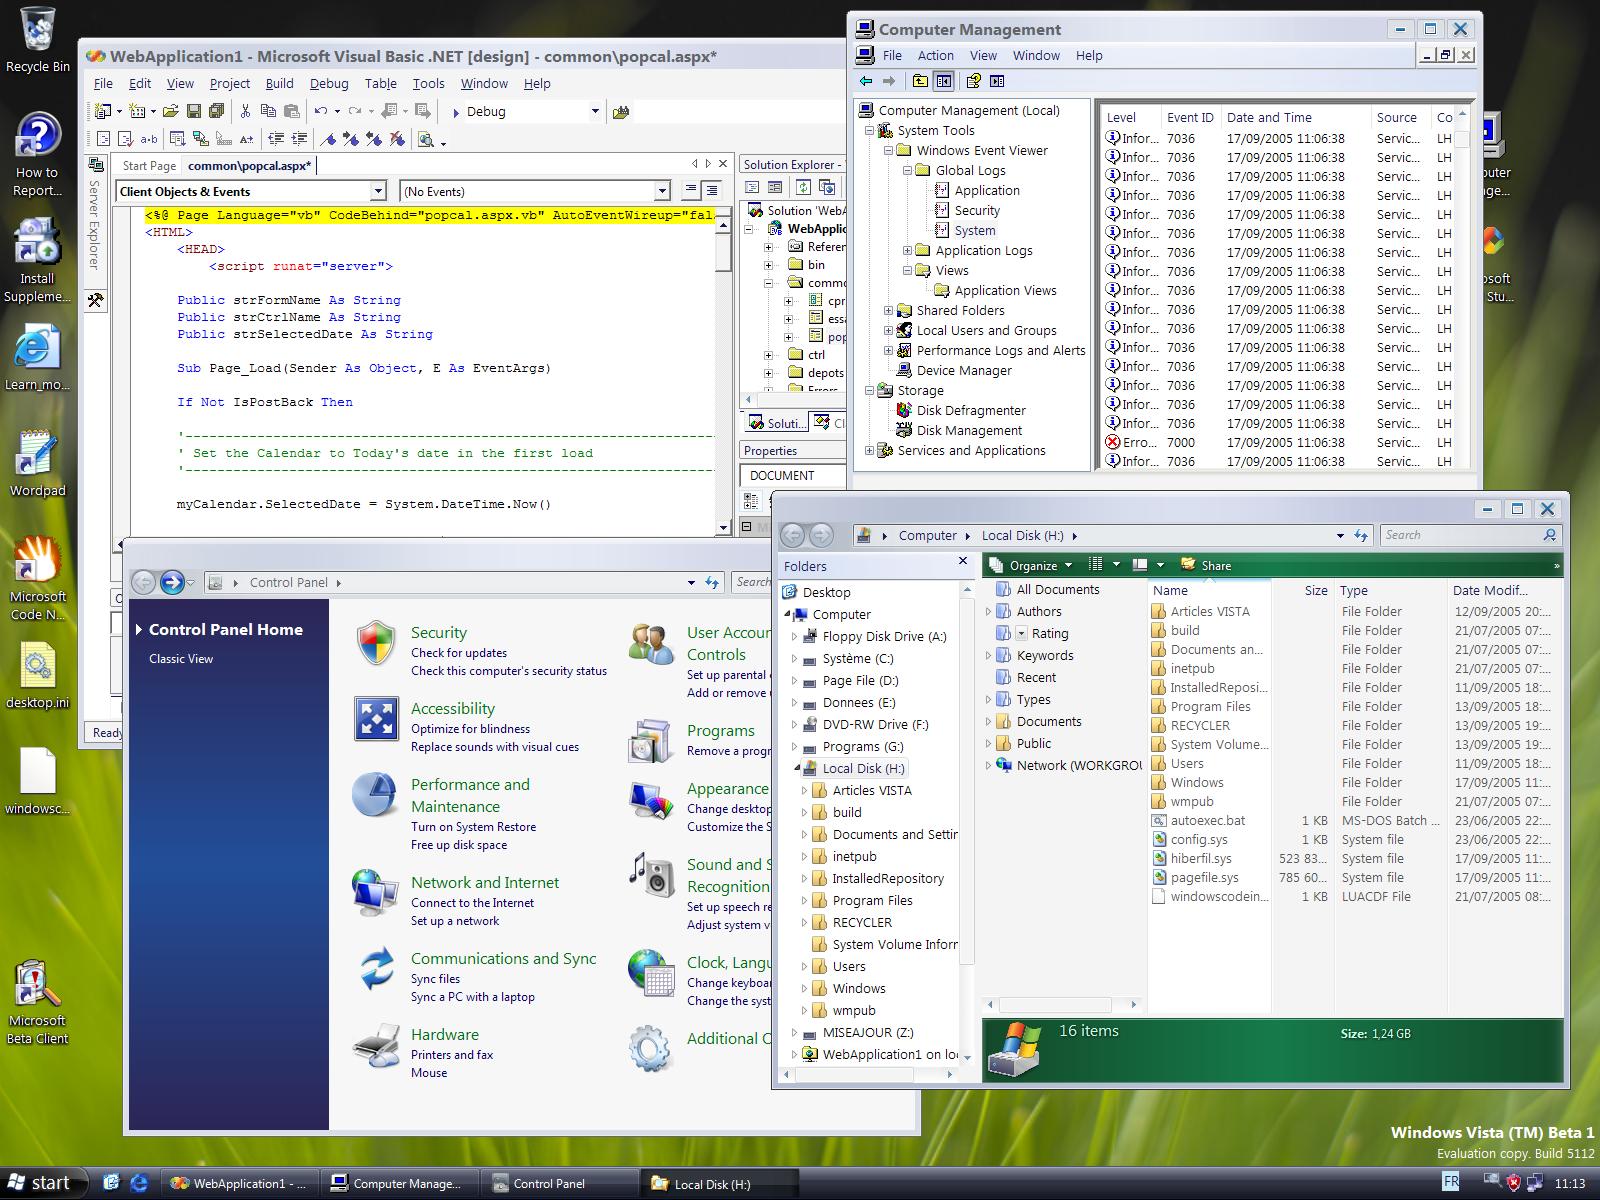
Task: Open Window menu in Computer Management
Action: (x=1036, y=56)
